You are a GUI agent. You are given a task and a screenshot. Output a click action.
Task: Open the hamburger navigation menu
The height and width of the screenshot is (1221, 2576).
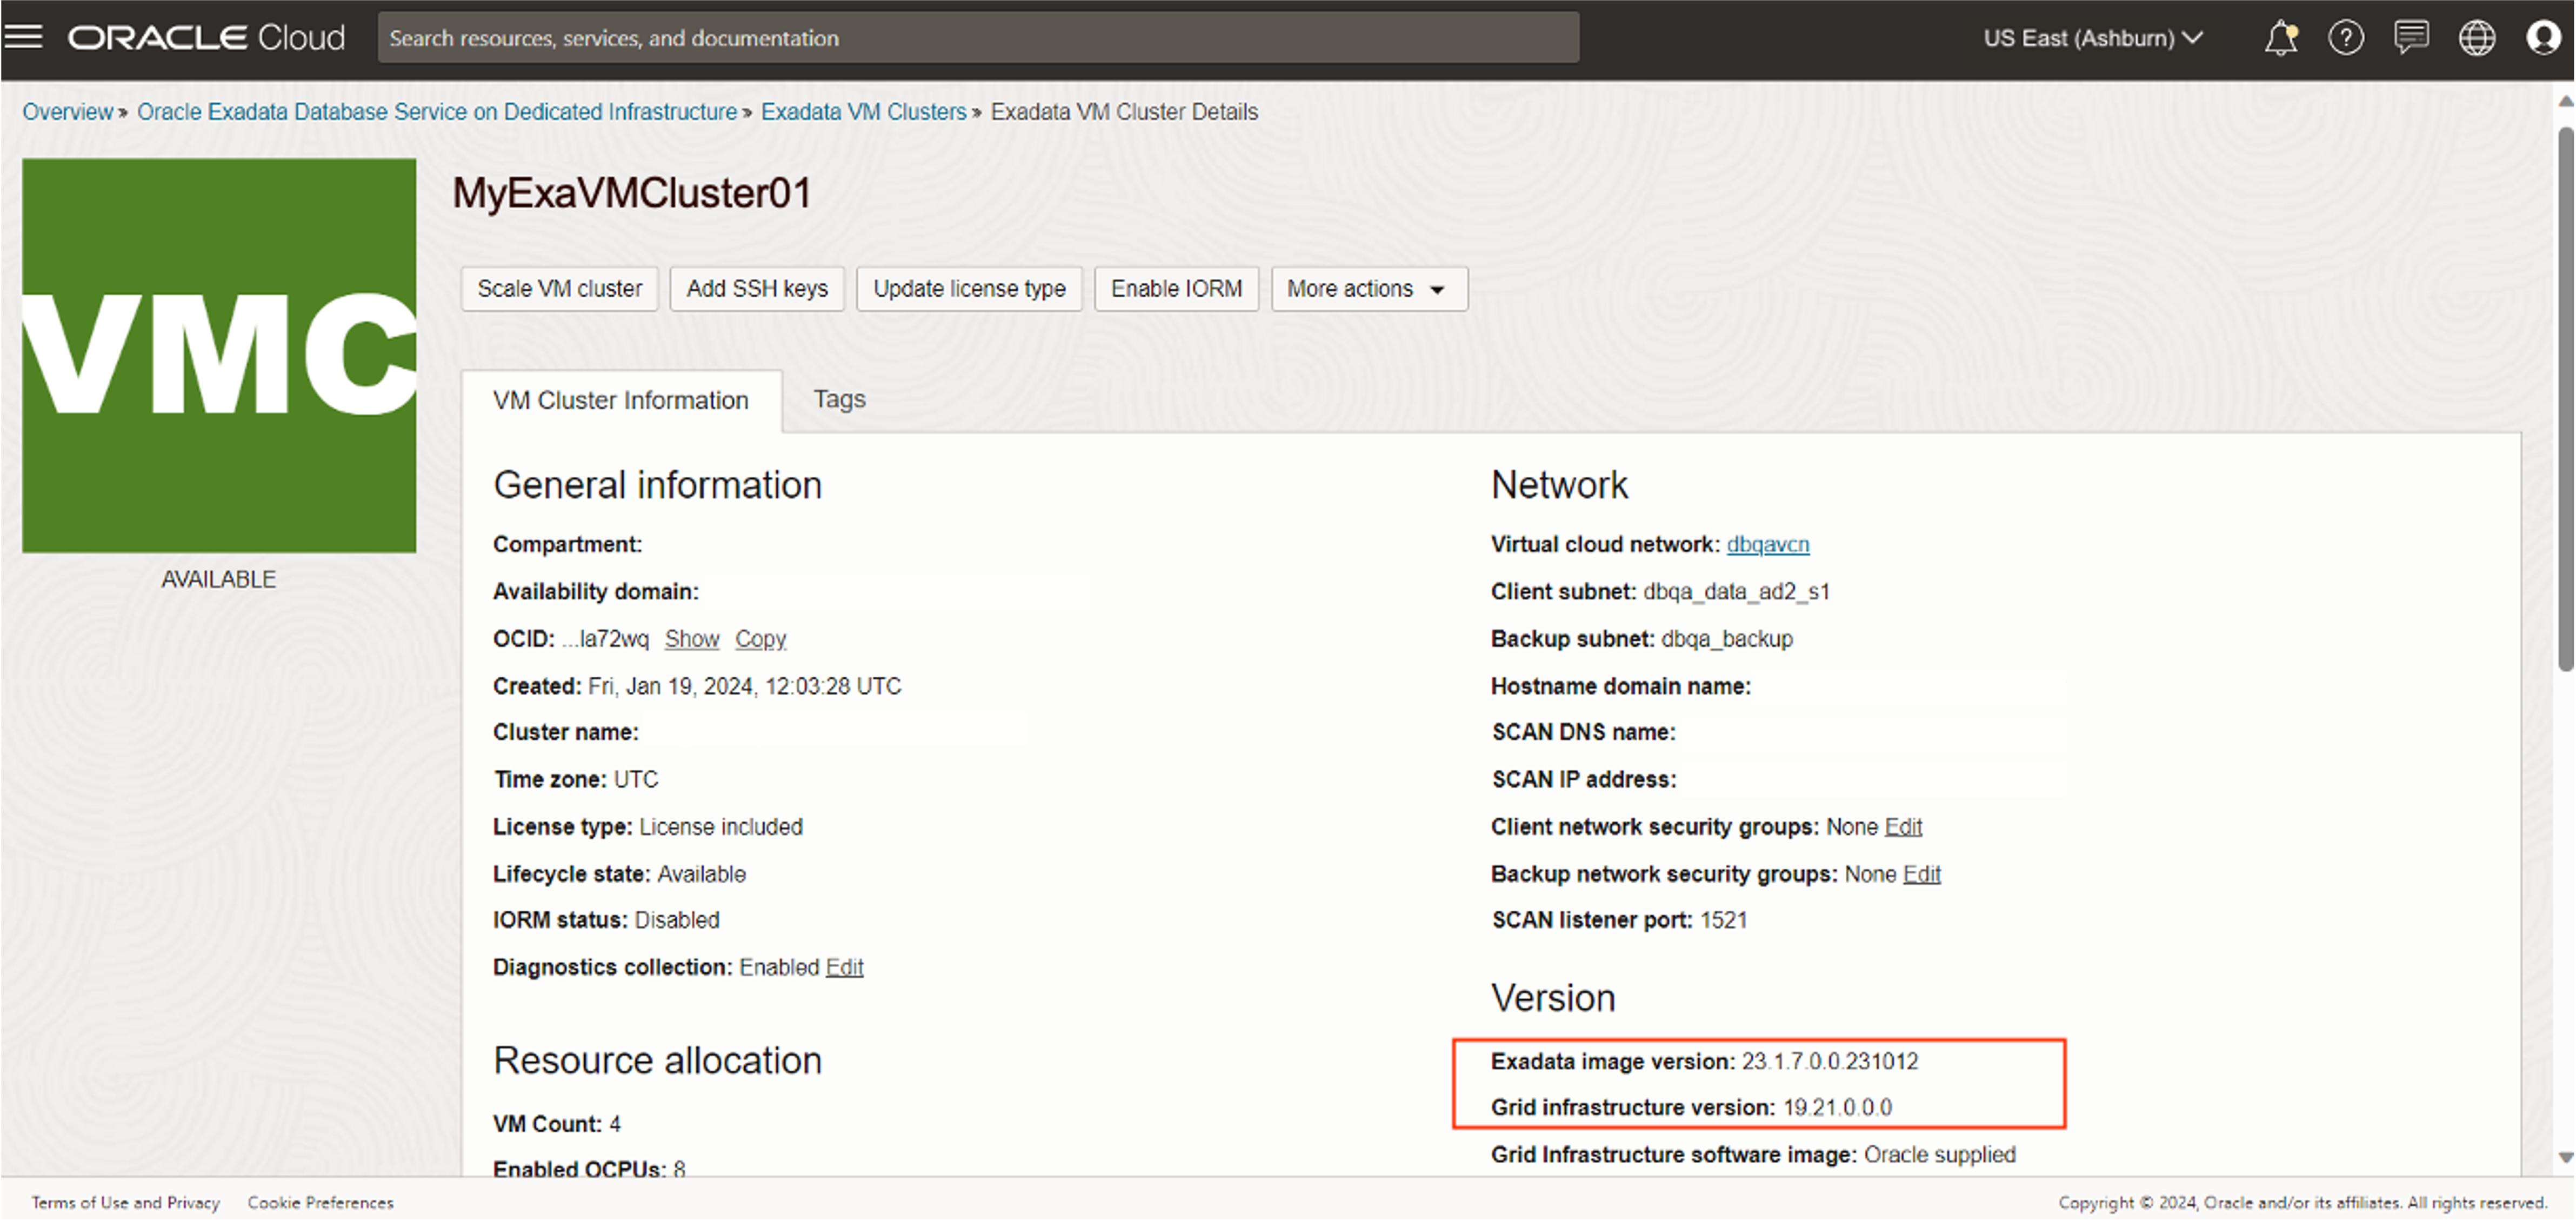[24, 37]
